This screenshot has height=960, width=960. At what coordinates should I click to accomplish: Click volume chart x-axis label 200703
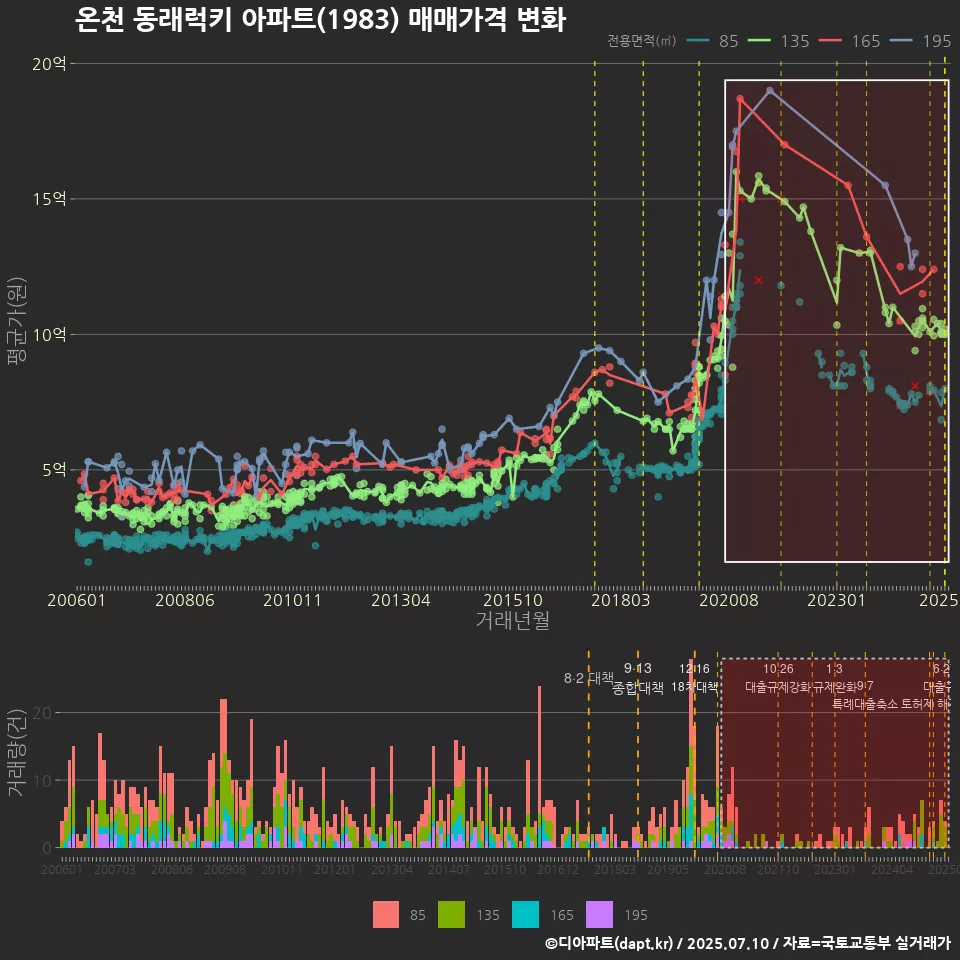coord(115,869)
